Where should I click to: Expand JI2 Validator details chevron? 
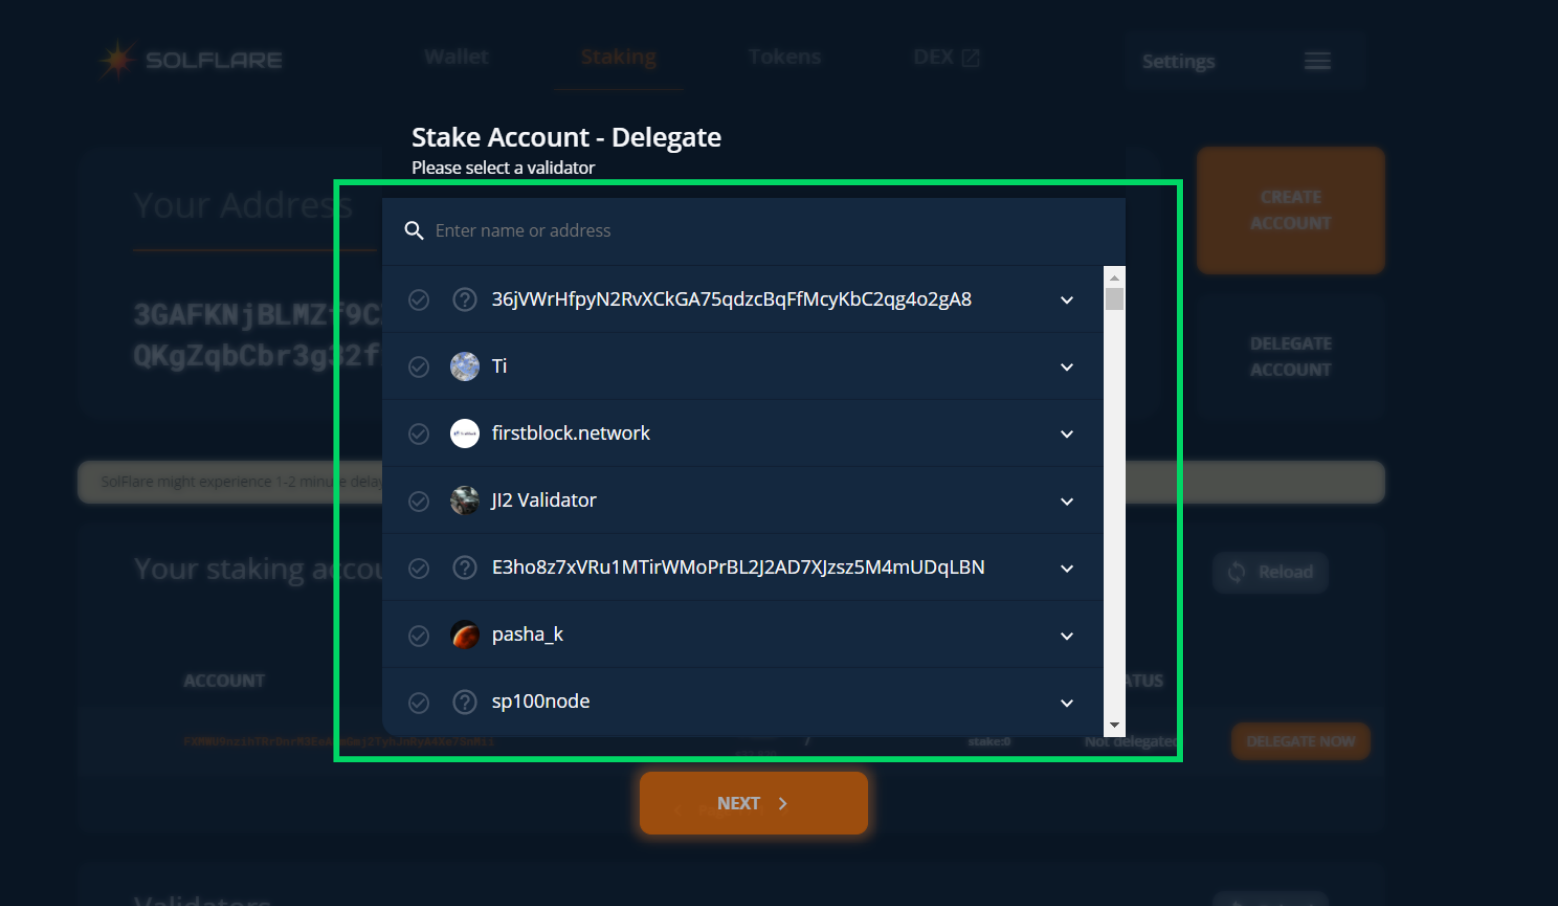click(1067, 501)
